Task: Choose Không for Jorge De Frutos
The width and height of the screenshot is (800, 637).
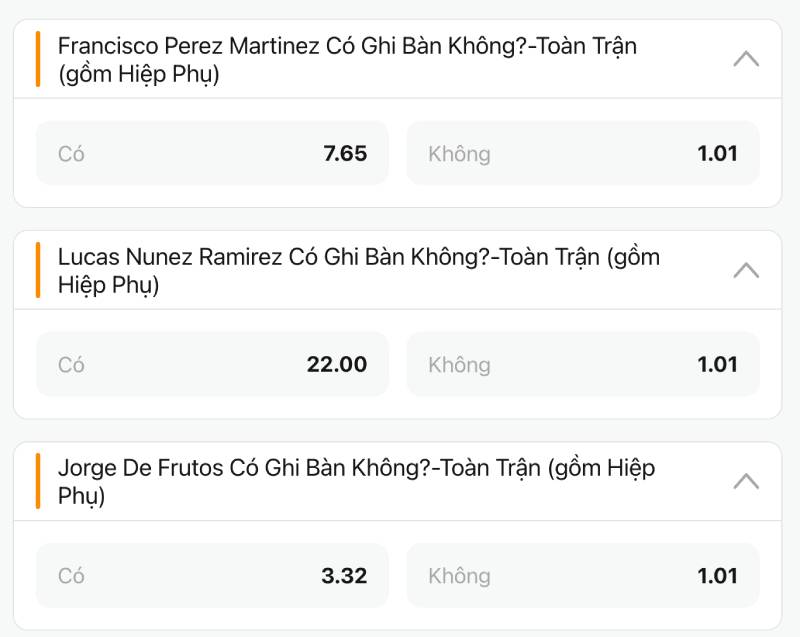Action: click(582, 576)
